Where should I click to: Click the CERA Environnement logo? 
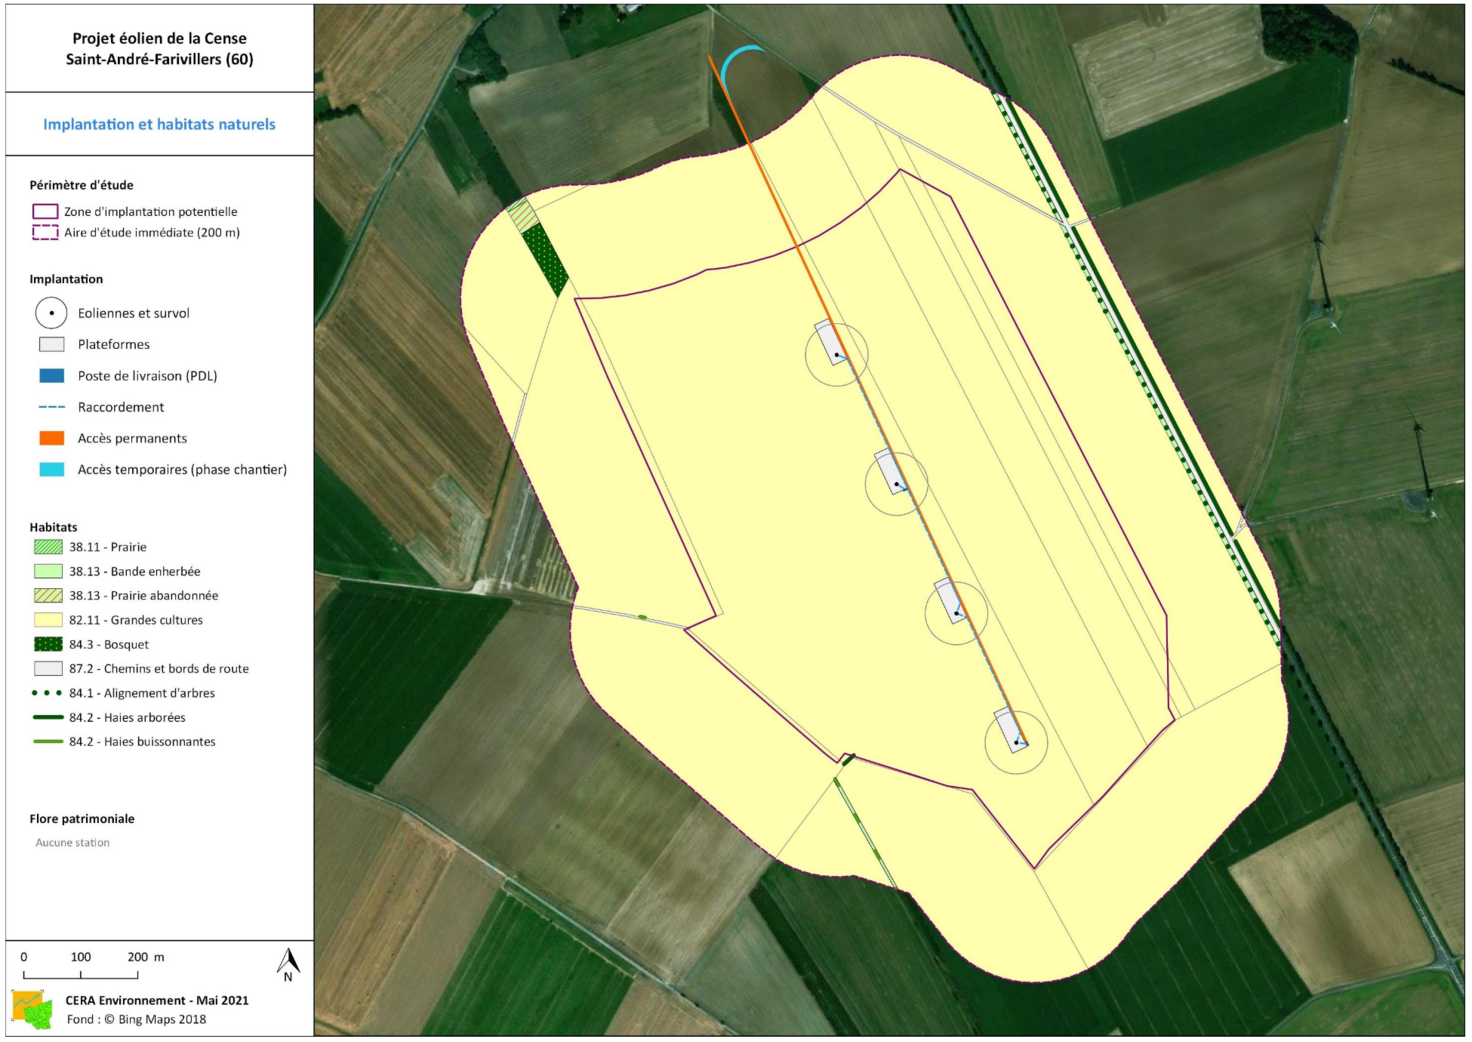[x=32, y=1010]
